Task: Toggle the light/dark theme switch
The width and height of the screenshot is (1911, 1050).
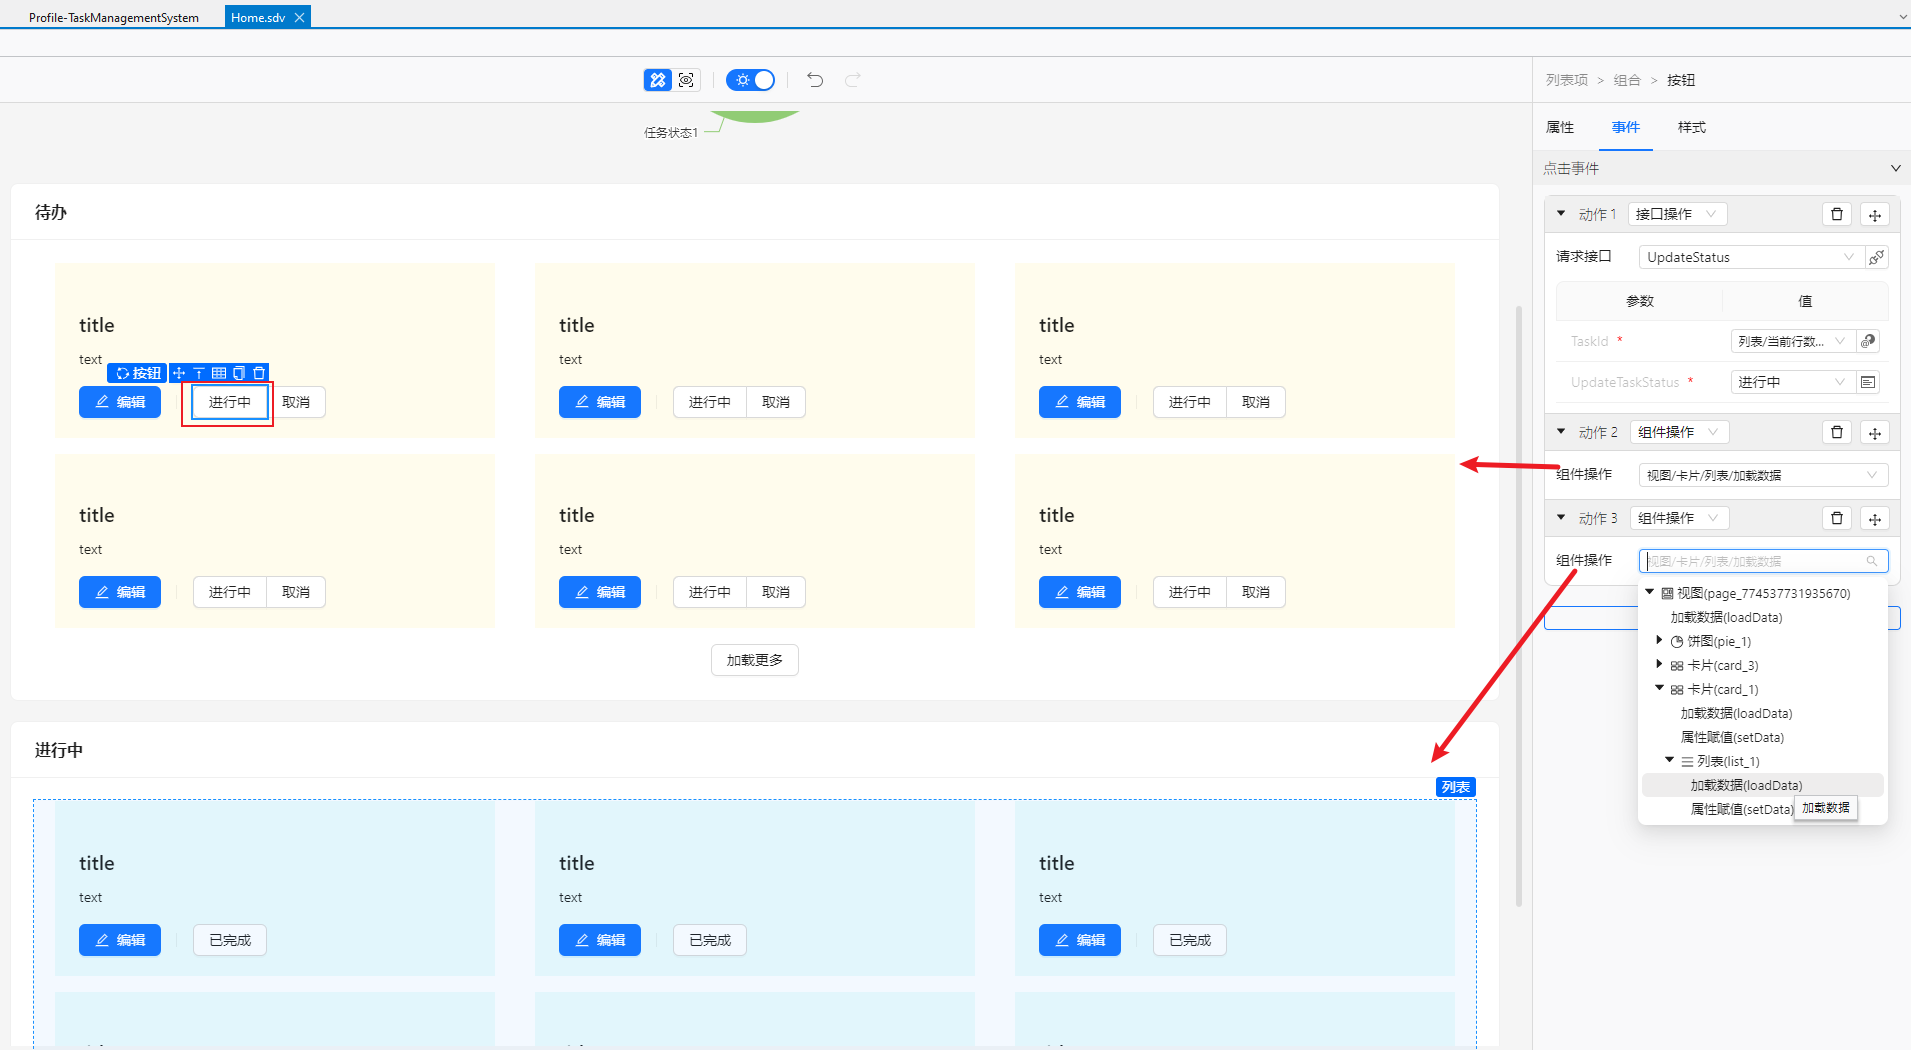Action: click(750, 80)
